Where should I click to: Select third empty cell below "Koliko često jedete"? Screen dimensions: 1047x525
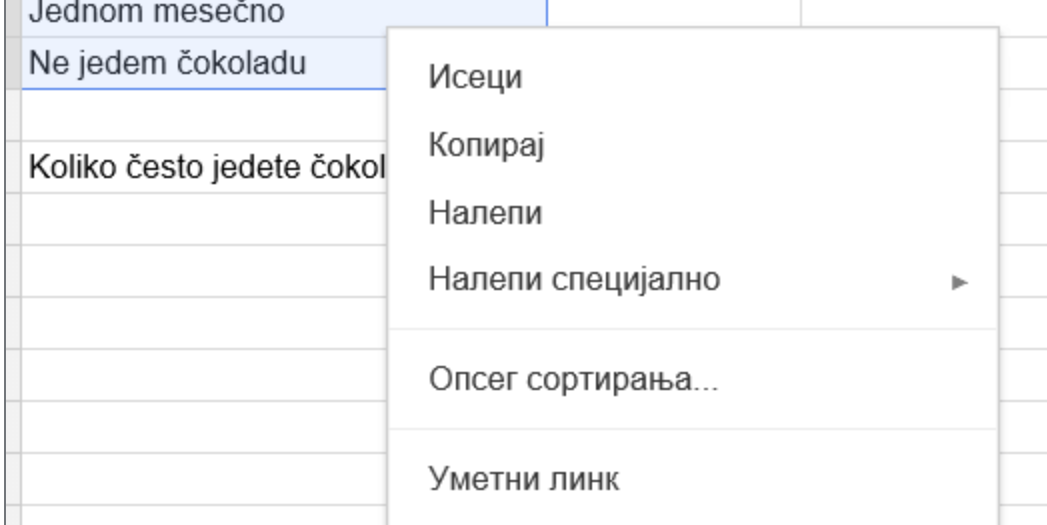(x=200, y=322)
